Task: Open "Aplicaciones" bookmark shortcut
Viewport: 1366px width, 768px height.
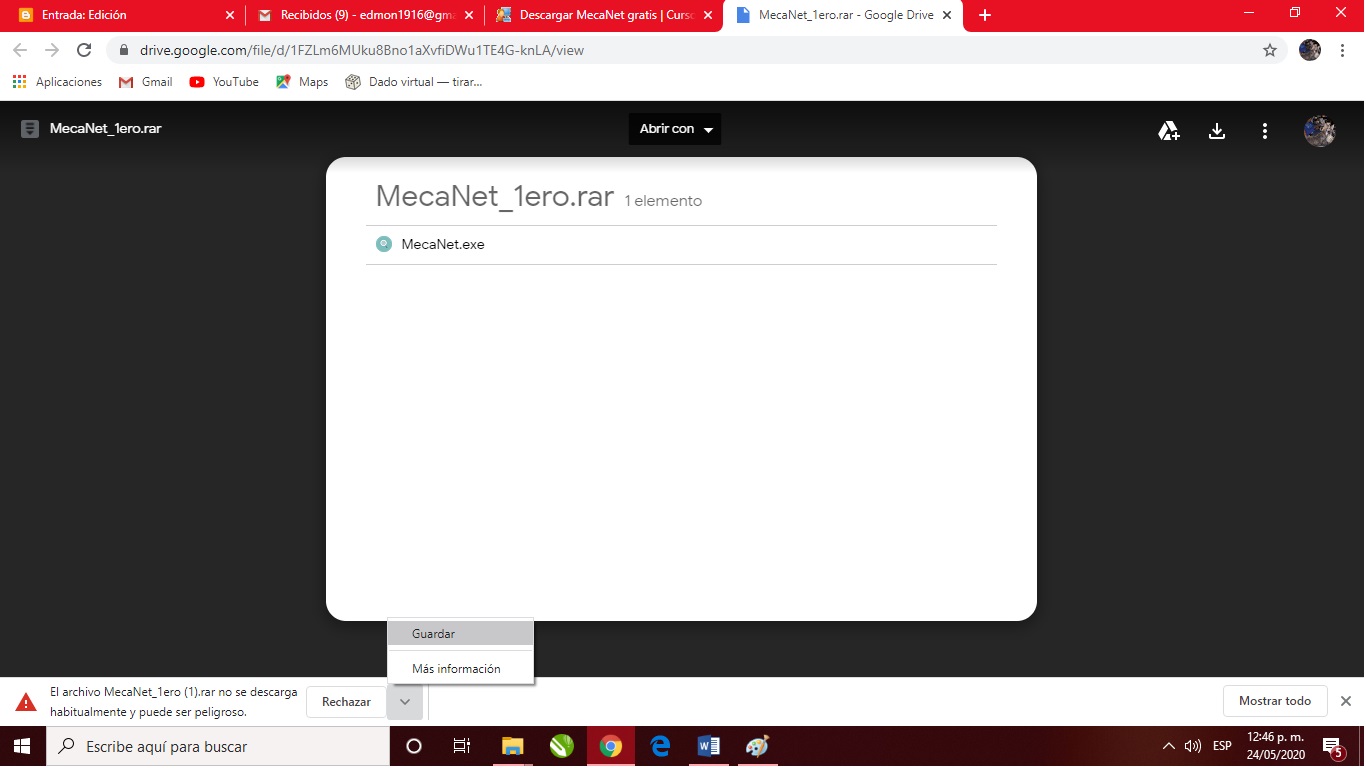Action: [x=57, y=82]
